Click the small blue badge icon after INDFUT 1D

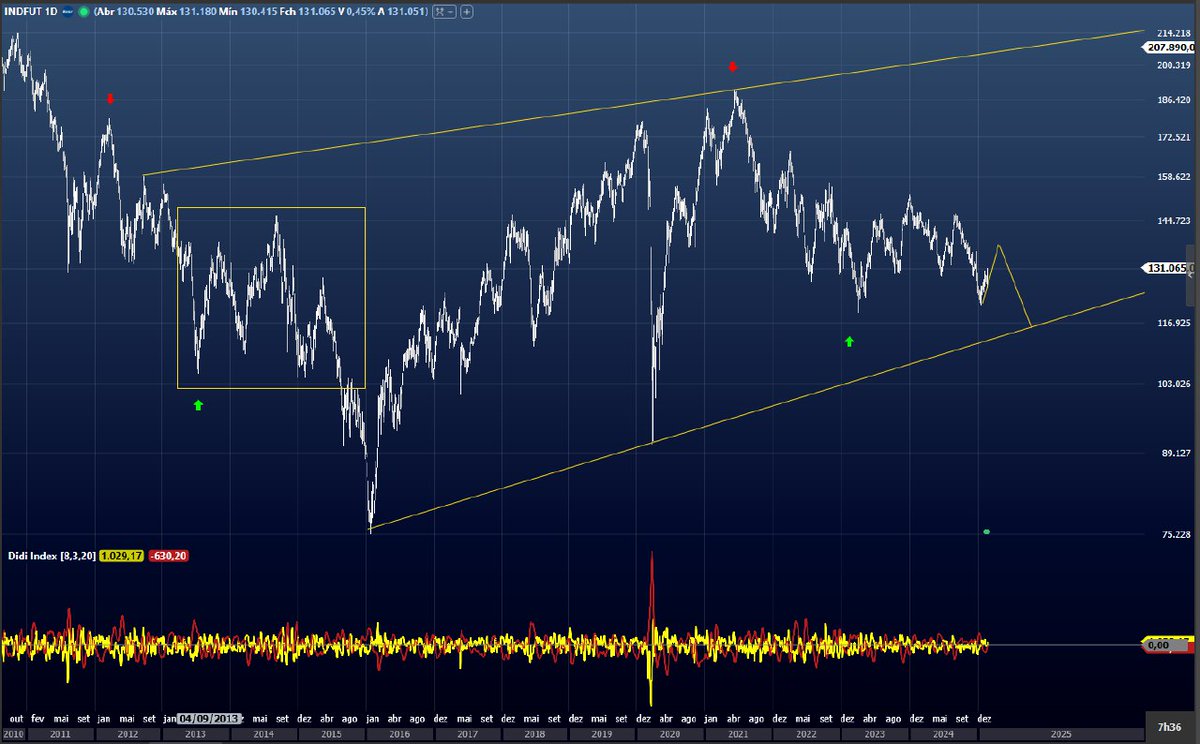(x=67, y=11)
